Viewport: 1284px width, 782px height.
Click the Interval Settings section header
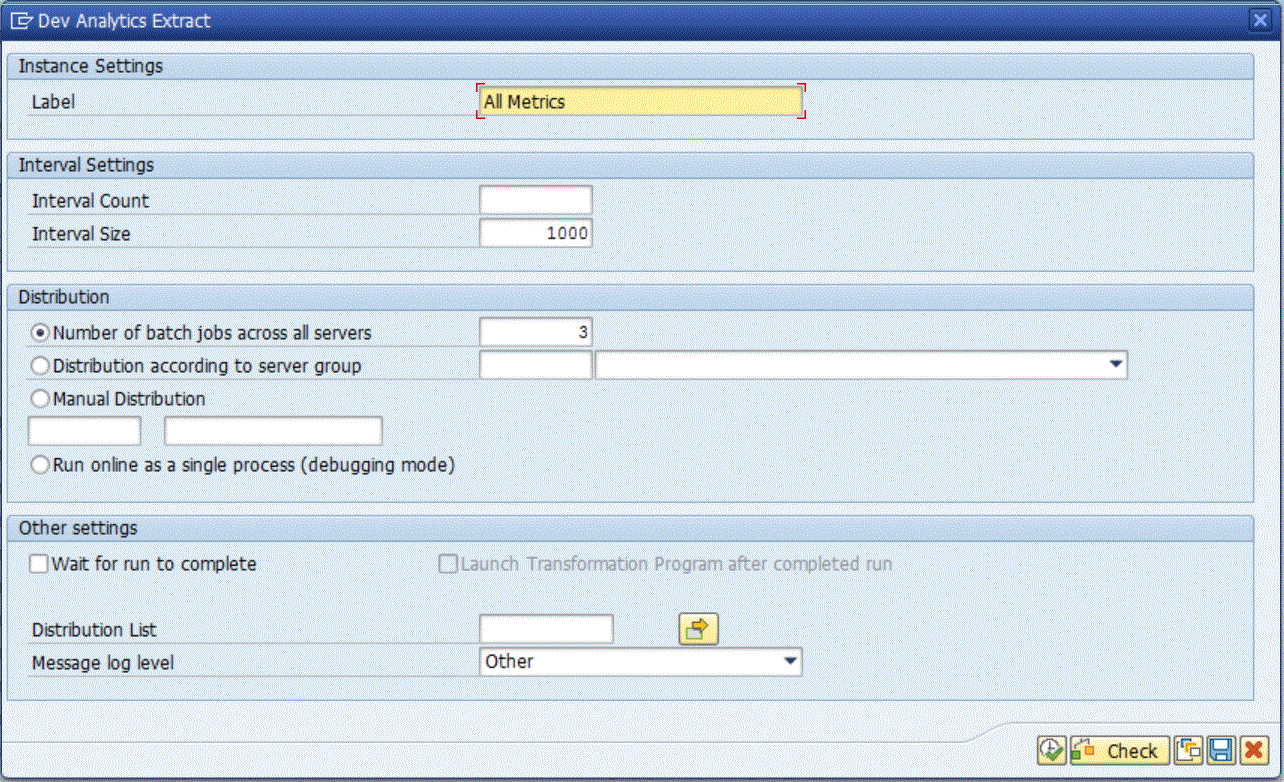coord(630,165)
